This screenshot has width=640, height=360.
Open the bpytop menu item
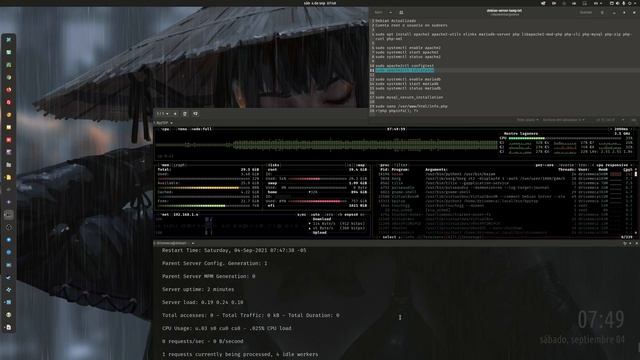(x=182, y=129)
